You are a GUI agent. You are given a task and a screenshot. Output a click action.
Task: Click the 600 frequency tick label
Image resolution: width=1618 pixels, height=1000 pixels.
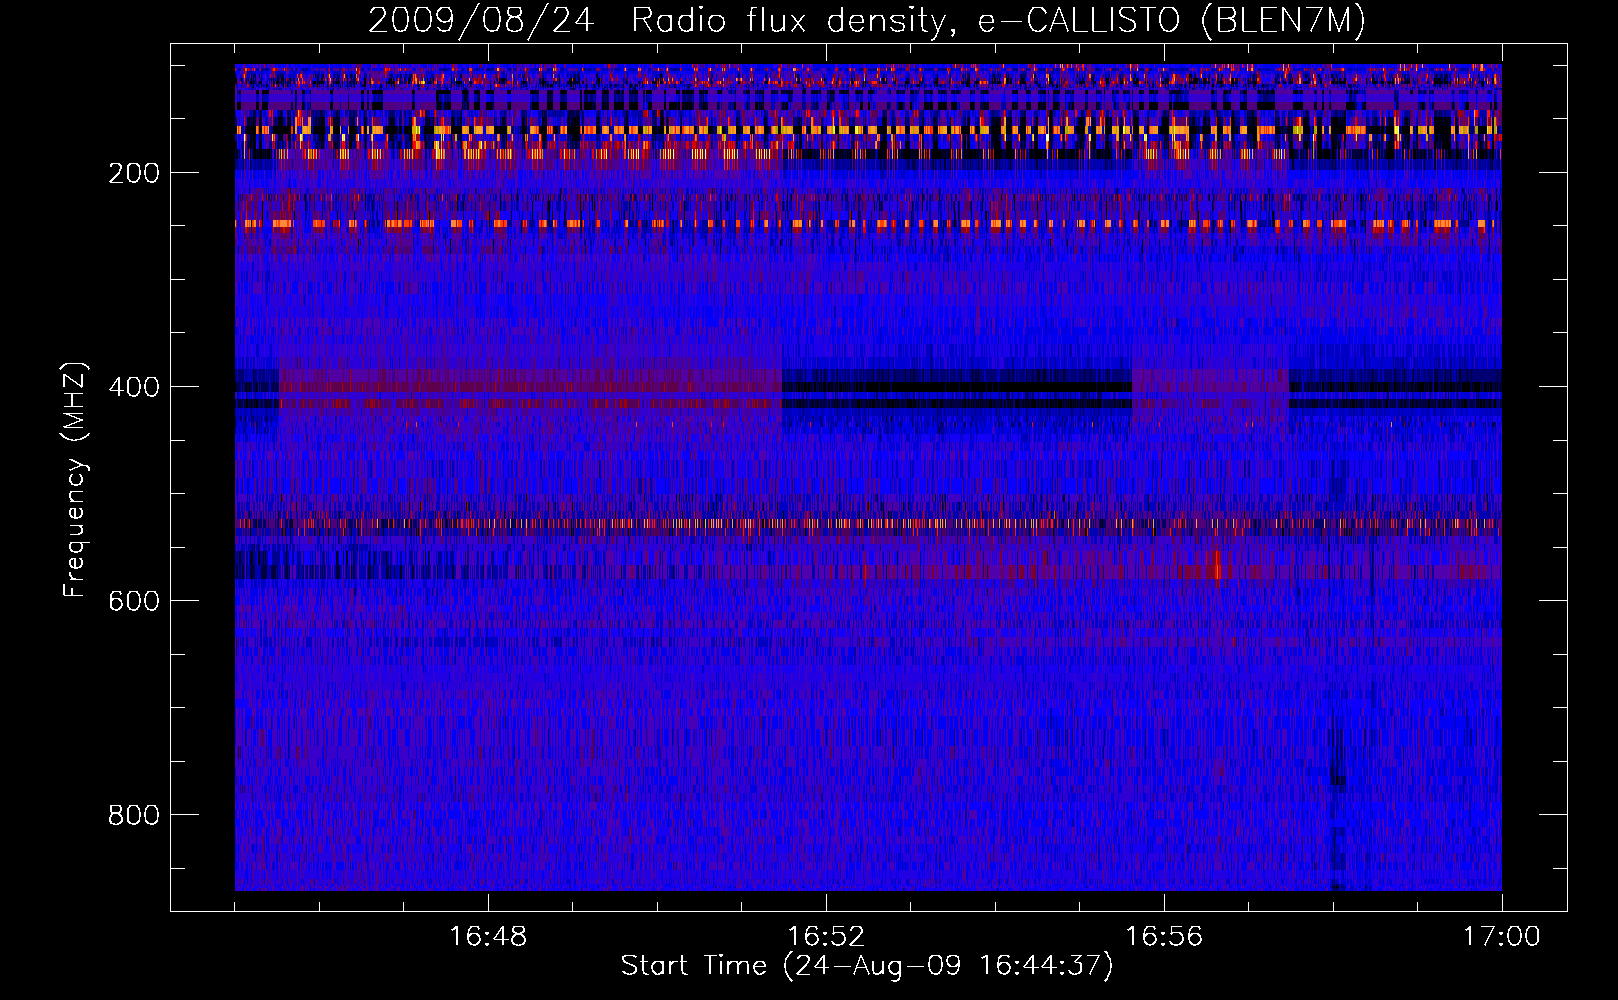134,601
